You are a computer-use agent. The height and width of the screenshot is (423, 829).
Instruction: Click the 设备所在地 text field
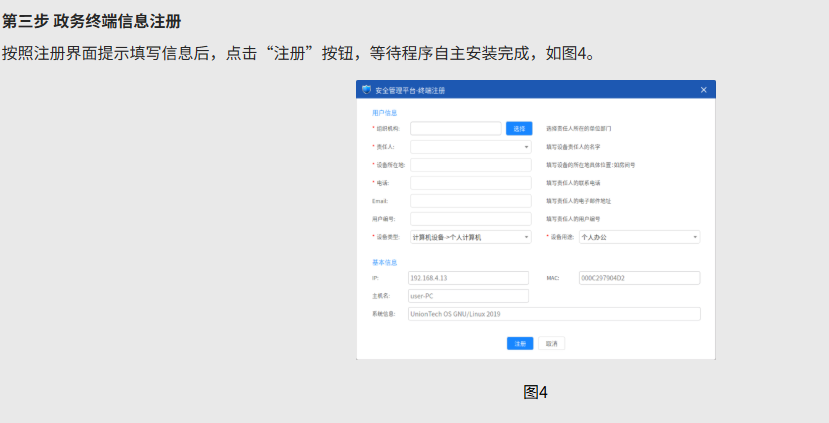tap(470, 165)
